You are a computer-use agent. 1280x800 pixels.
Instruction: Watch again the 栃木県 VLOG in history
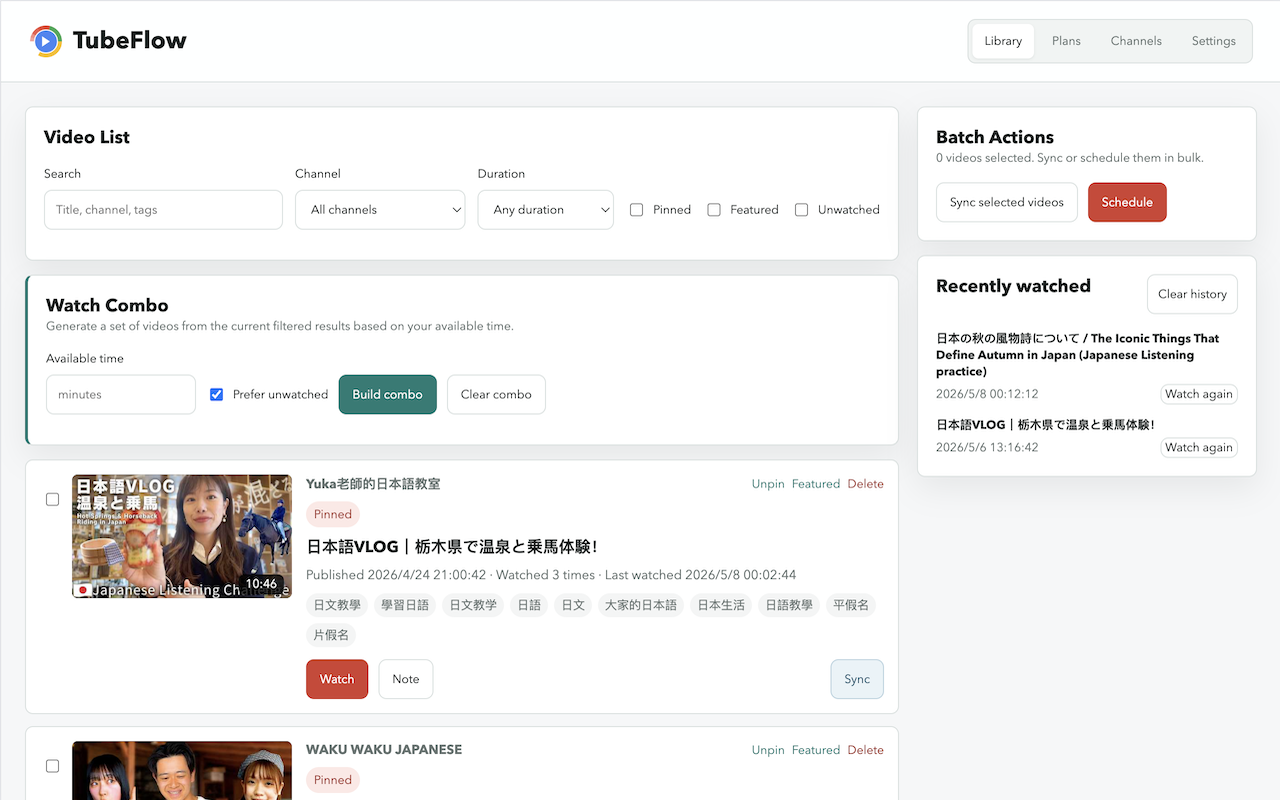coord(1199,447)
